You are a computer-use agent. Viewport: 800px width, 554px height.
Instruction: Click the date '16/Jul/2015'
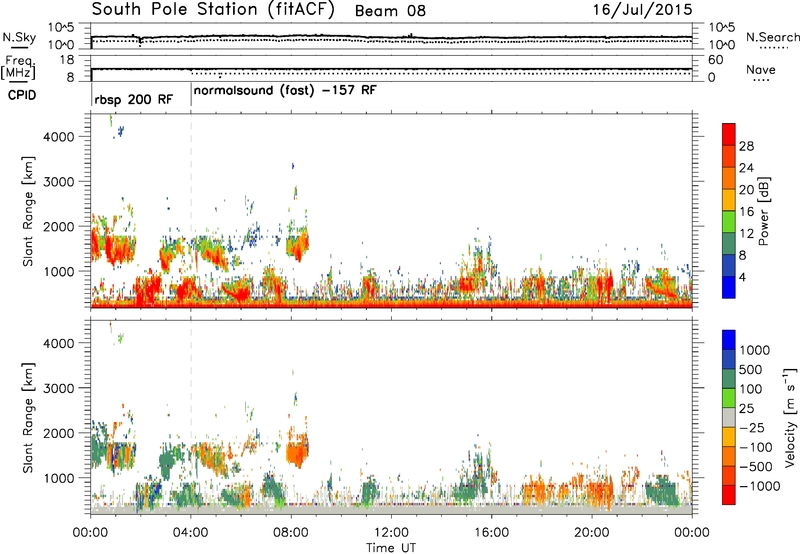tap(642, 9)
